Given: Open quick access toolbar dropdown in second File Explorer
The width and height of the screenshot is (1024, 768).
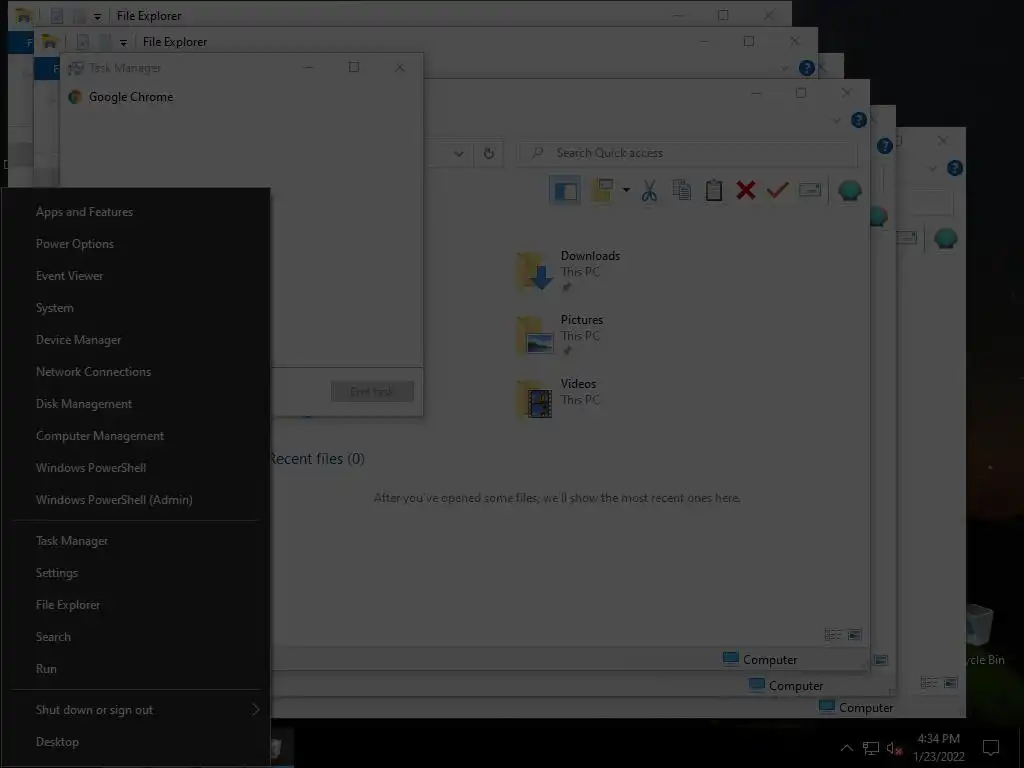Looking at the screenshot, I should pyautogui.click(x=123, y=42).
